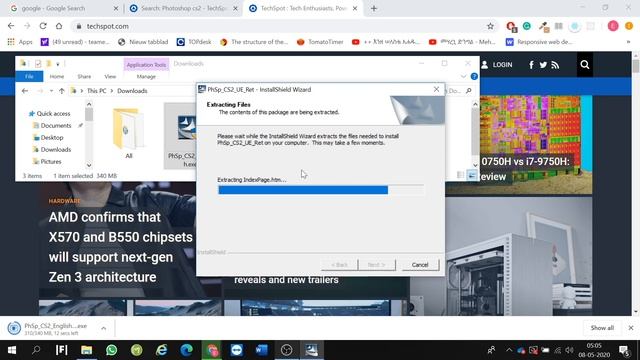
Task: Close the browser downloads bar
Action: click(631, 328)
